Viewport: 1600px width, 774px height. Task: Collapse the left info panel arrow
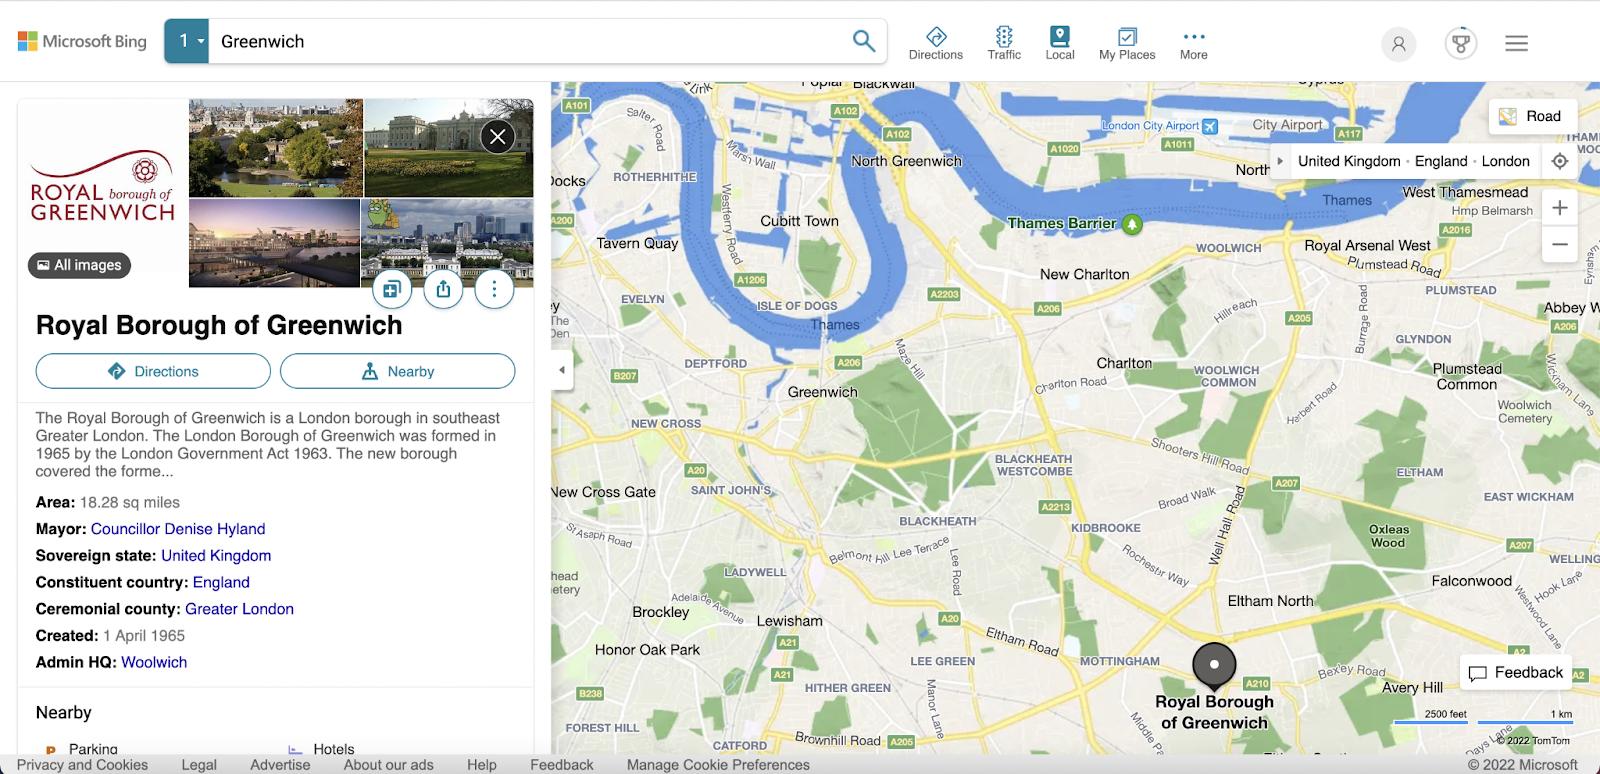click(562, 370)
